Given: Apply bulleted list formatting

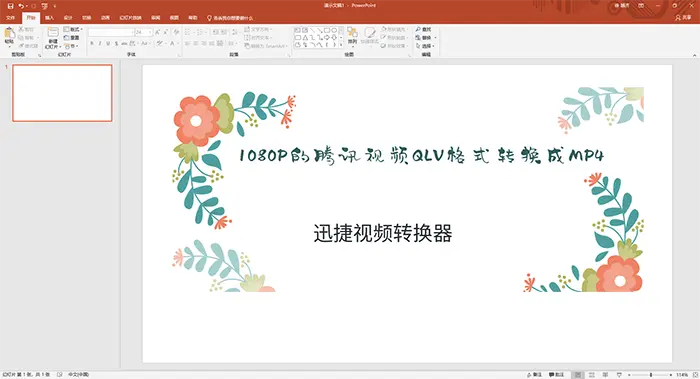Looking at the screenshot, I should (x=188, y=32).
